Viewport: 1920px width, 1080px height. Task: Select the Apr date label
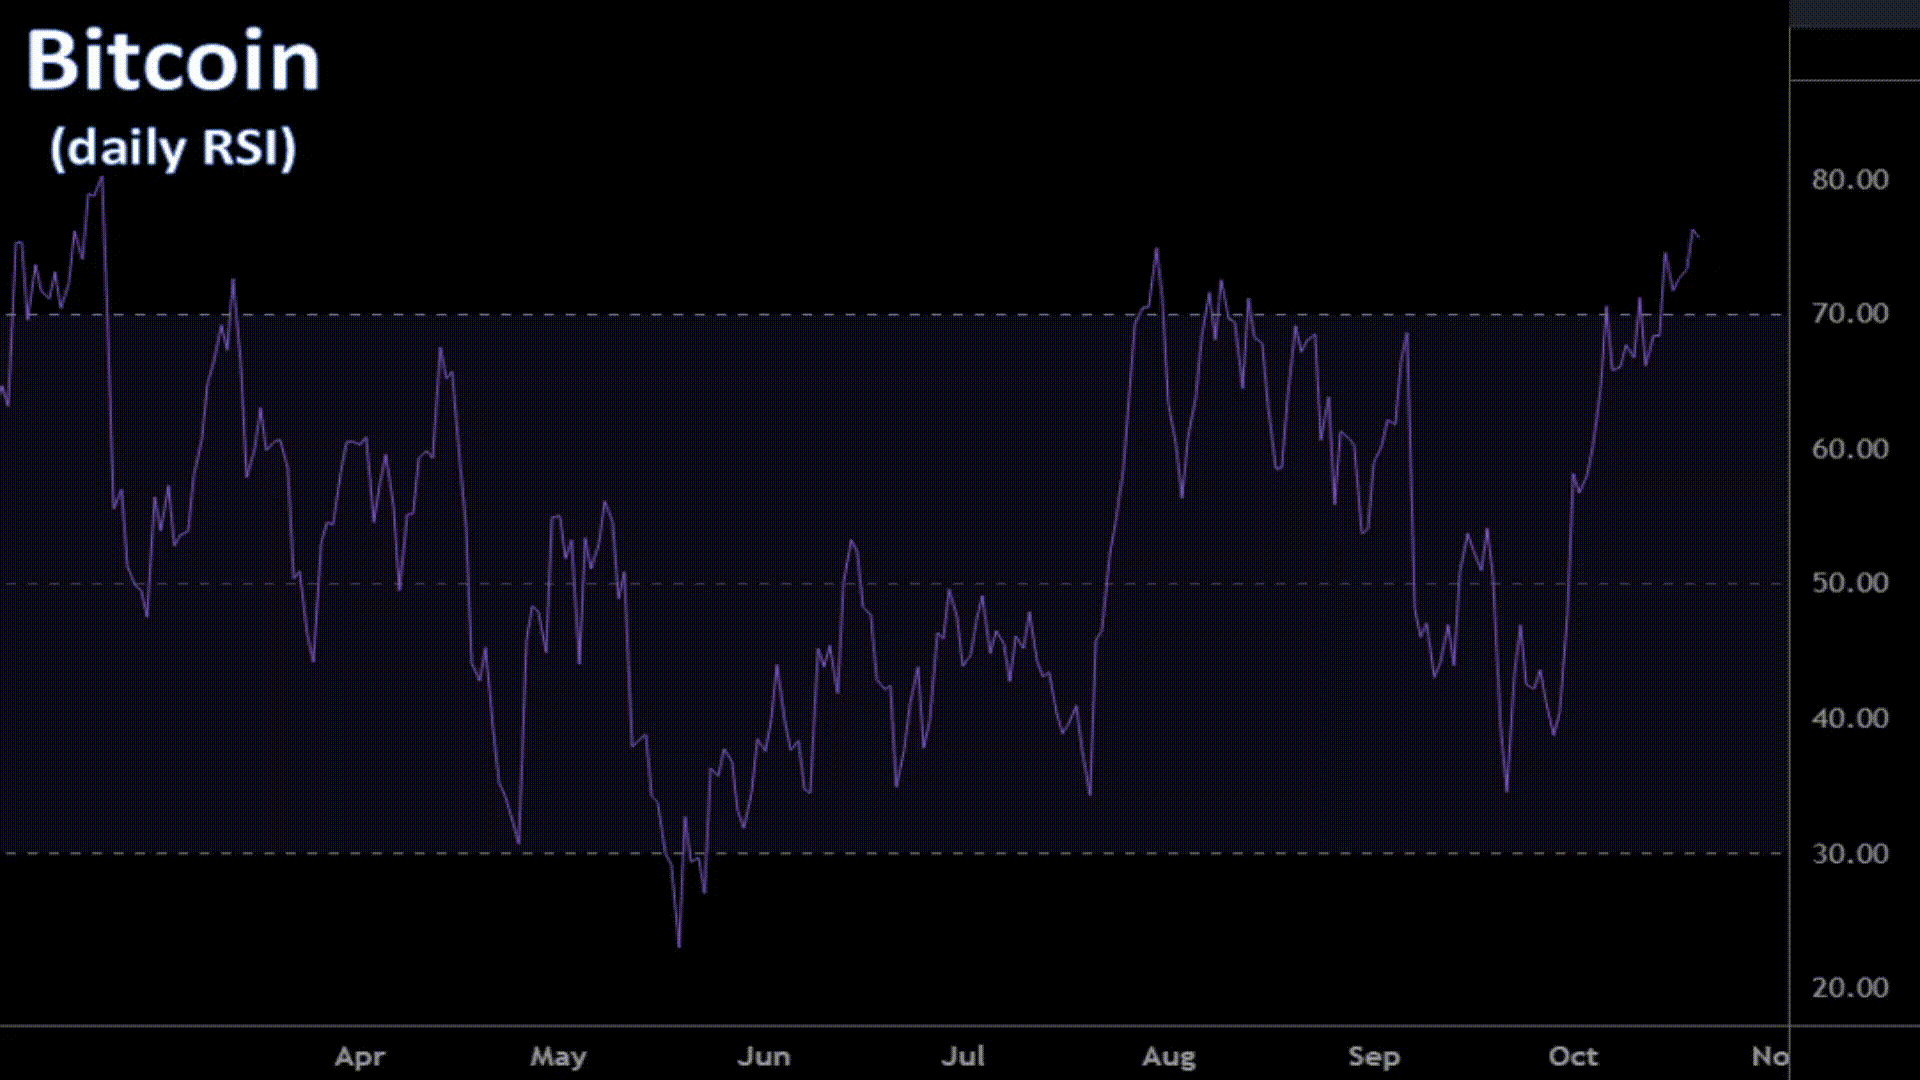(x=359, y=1056)
